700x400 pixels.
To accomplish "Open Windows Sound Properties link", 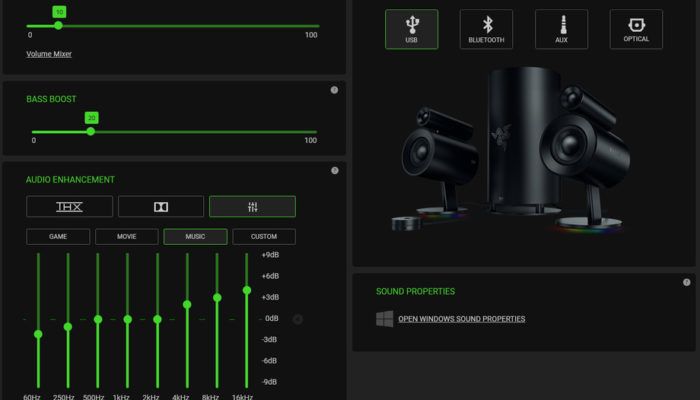I will (462, 319).
